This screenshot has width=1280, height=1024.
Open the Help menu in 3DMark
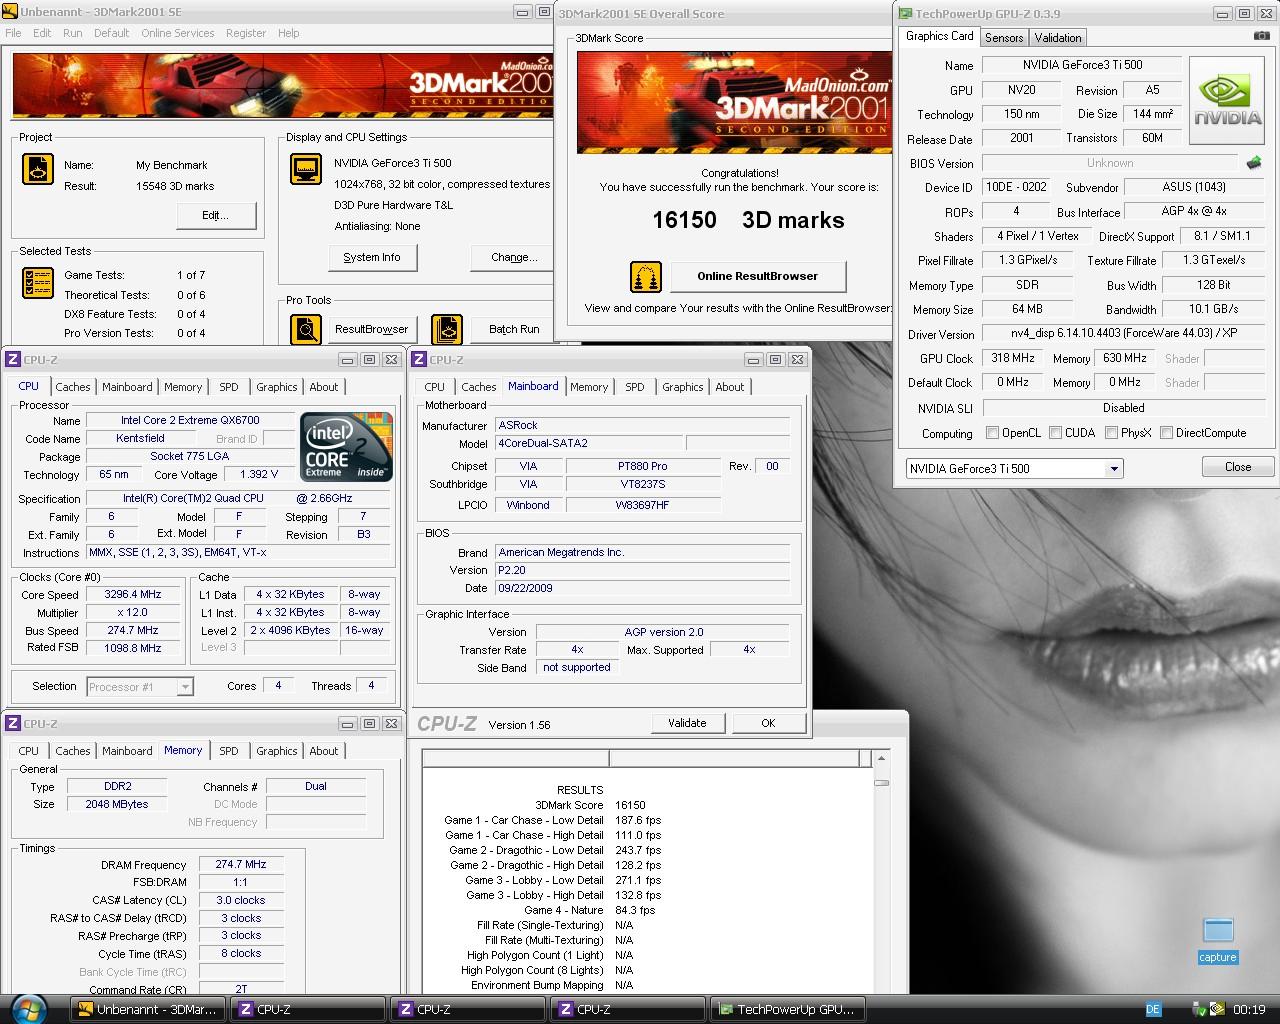288,33
